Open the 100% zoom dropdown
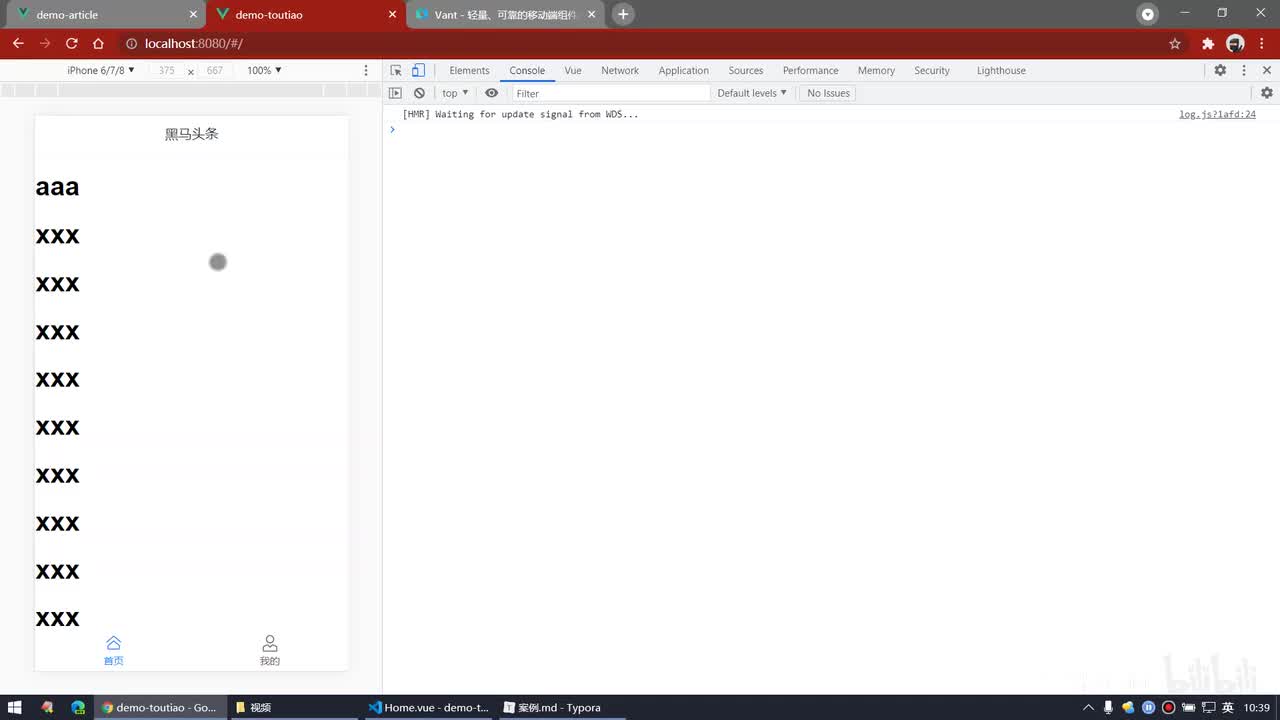The image size is (1280, 720). click(x=265, y=70)
